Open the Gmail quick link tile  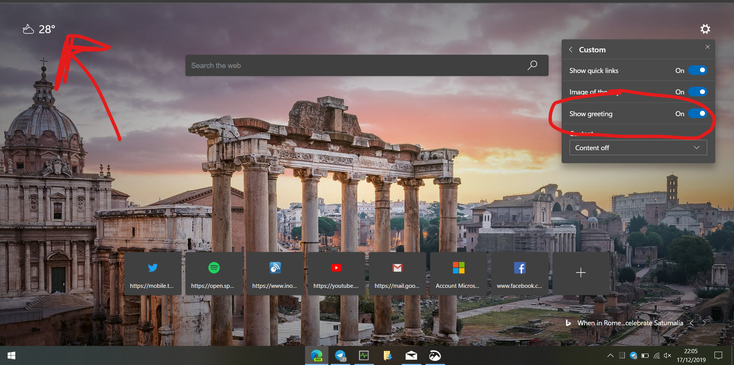(397, 274)
